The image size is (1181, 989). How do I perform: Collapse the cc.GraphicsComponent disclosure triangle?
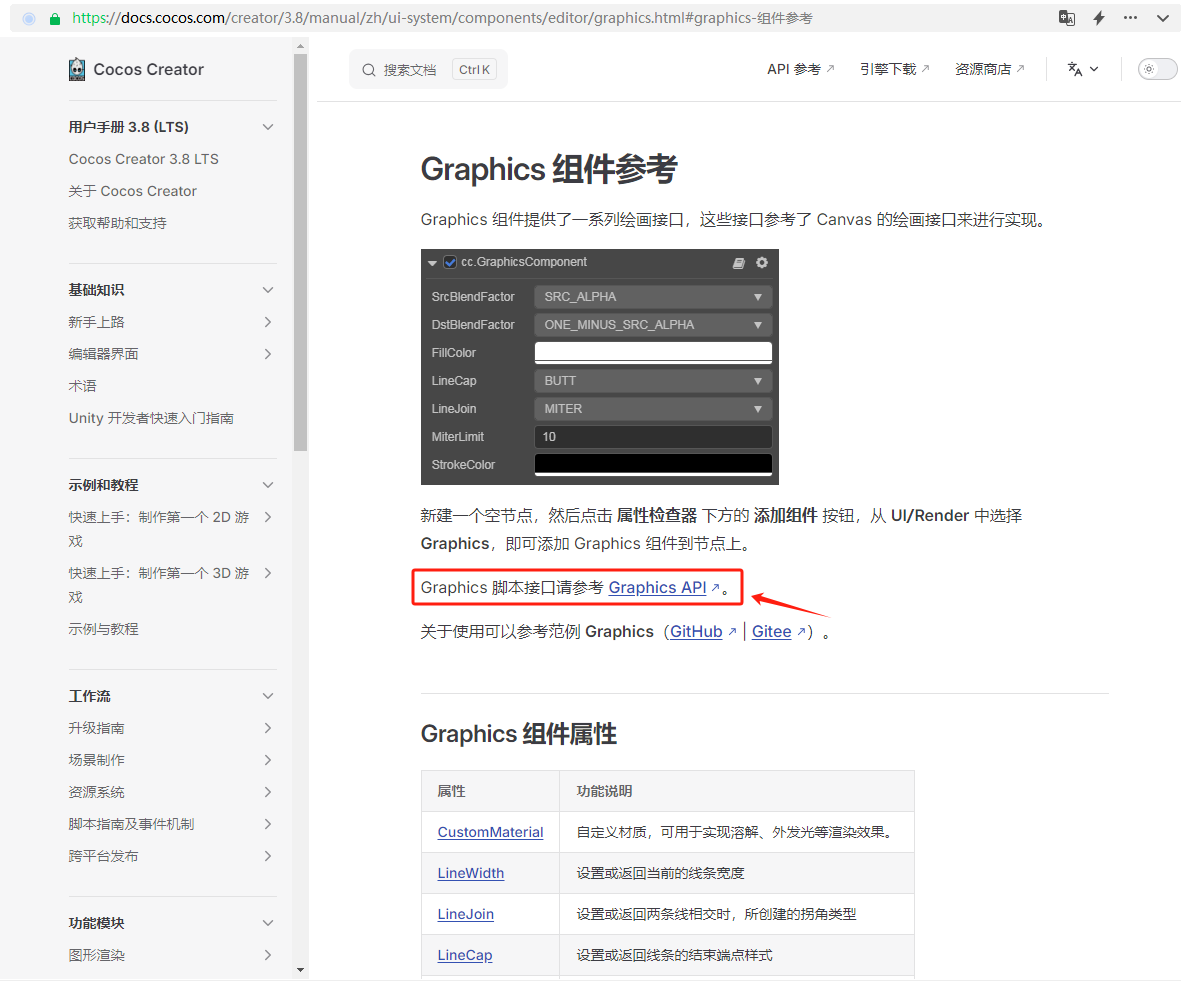tap(432, 263)
